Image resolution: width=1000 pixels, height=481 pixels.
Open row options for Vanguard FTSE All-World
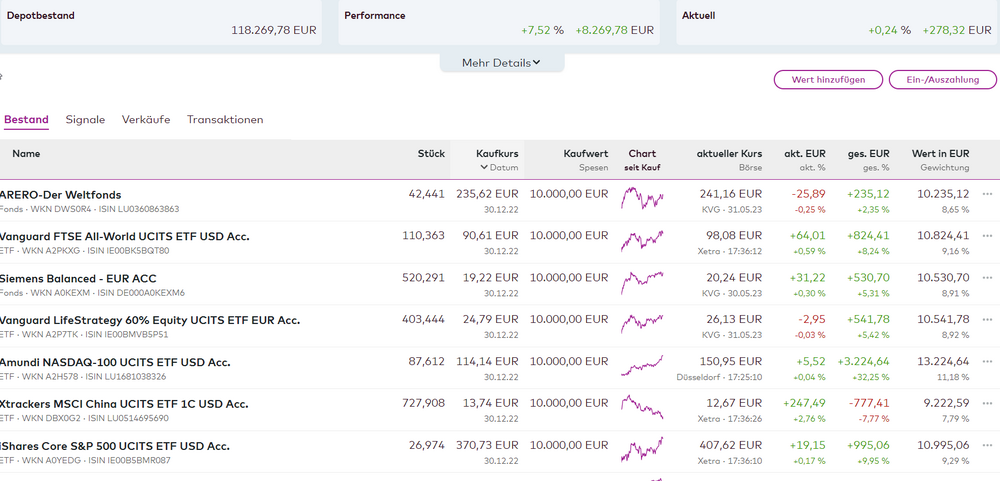[987, 236]
